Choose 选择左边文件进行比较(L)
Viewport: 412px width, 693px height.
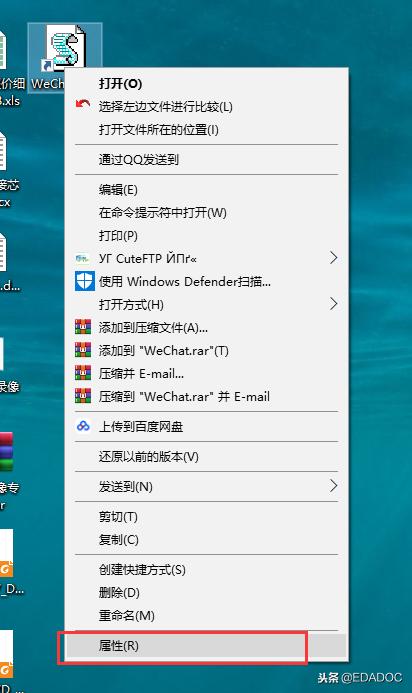pyautogui.click(x=206, y=107)
